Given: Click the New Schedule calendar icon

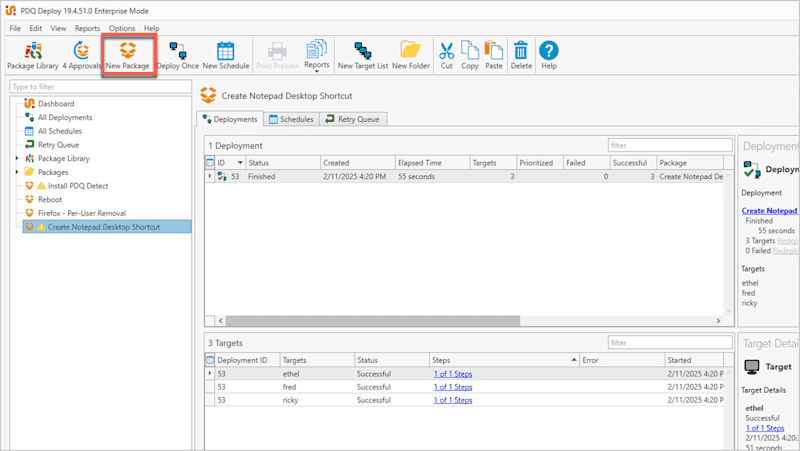Looking at the screenshot, I should 226,56.
